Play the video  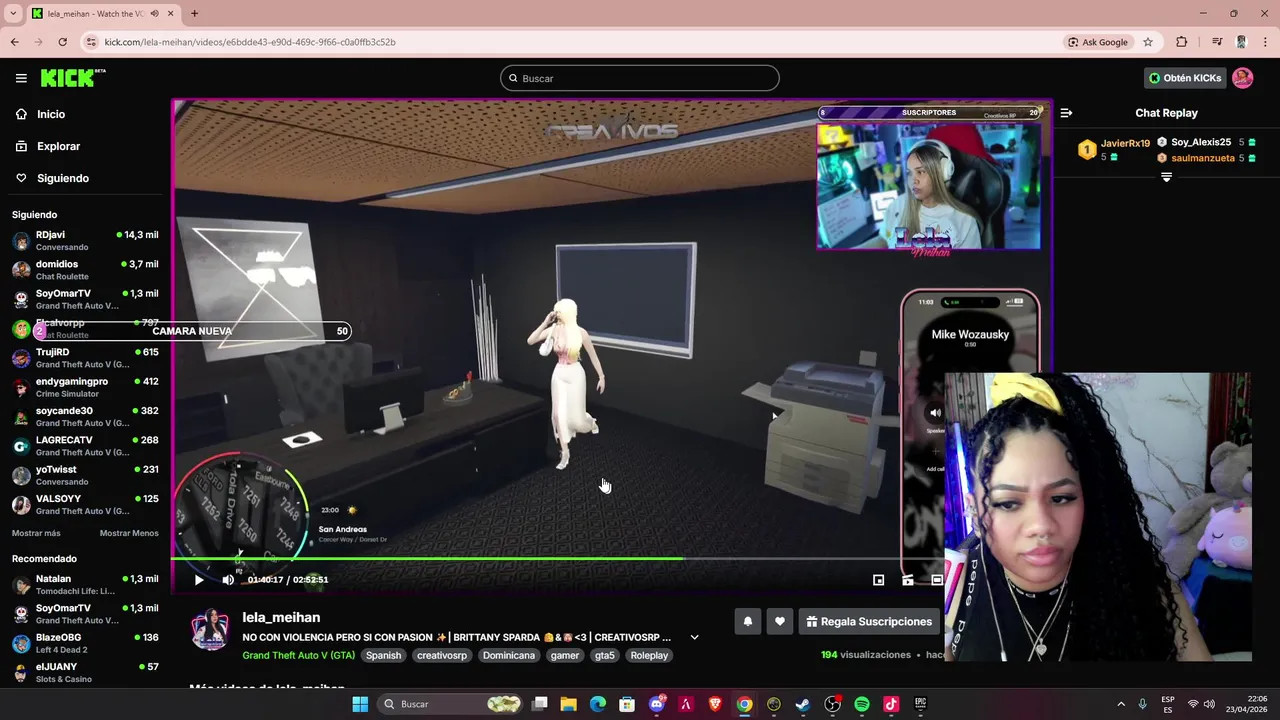199,580
